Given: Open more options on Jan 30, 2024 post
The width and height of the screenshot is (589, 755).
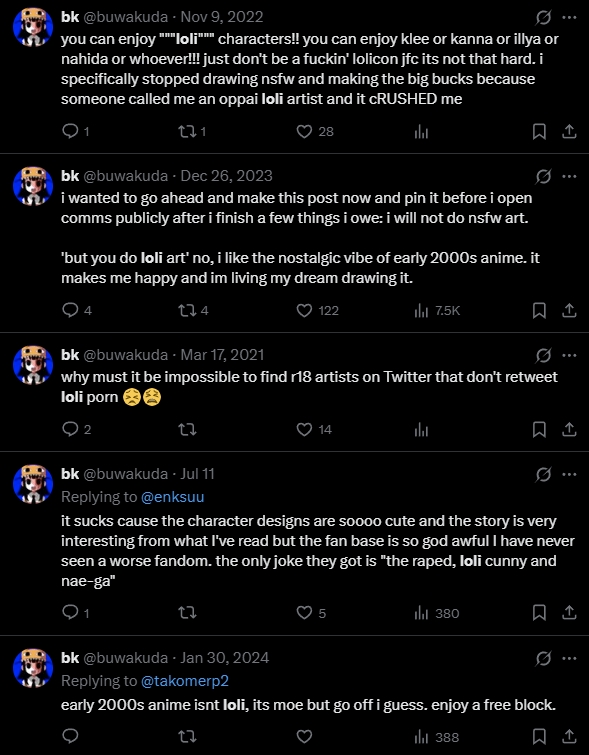Looking at the screenshot, I should click(x=569, y=658).
